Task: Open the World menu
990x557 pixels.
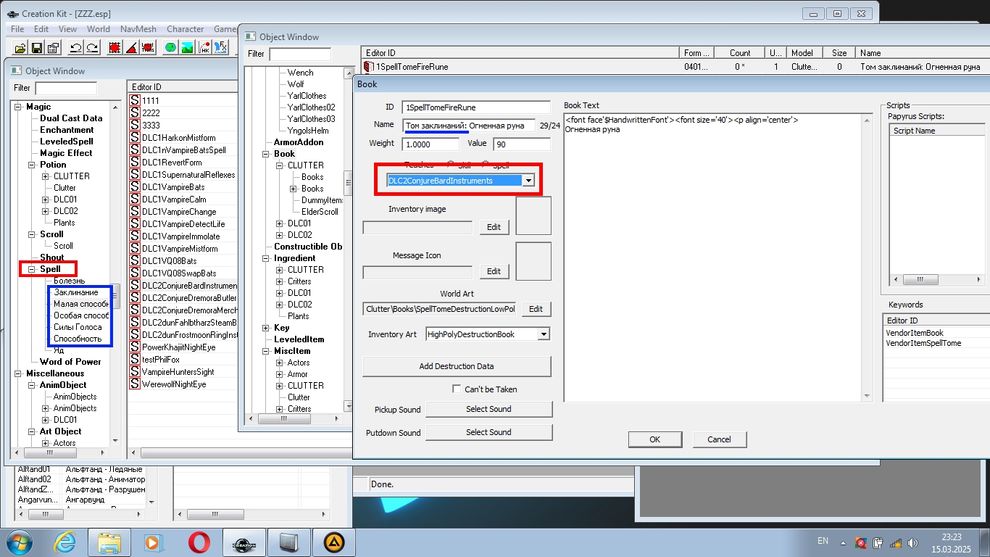Action: tap(98, 29)
